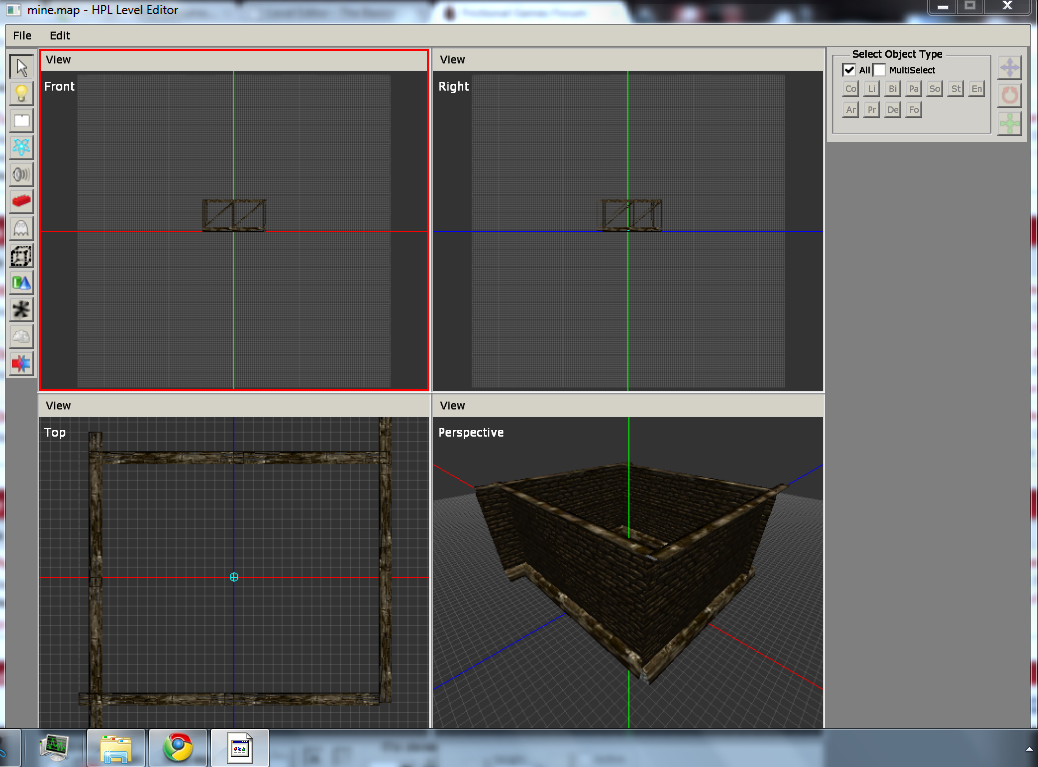
Task: Open the Primitives shapes tool
Action: [x=21, y=283]
